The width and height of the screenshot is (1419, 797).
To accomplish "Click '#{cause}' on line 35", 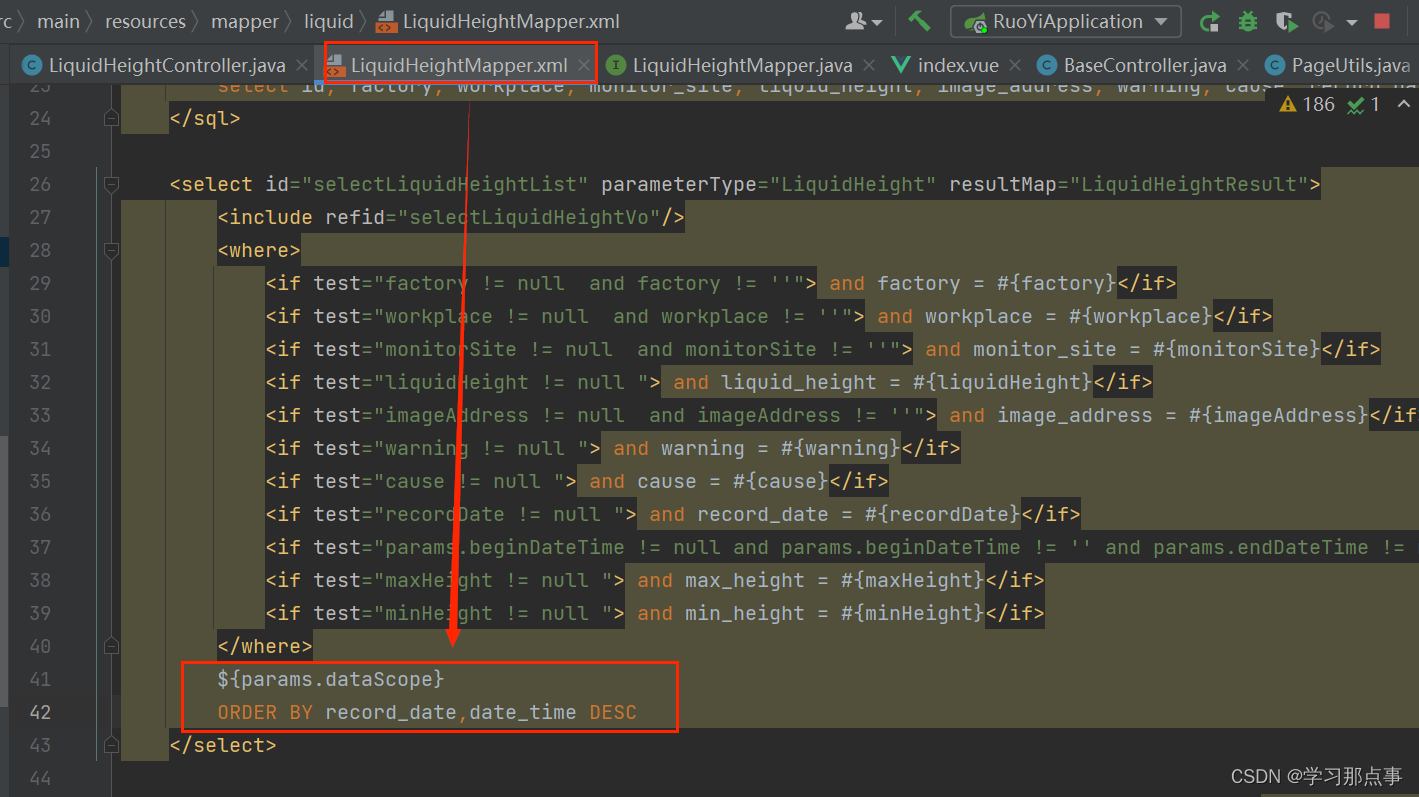I will [x=781, y=481].
